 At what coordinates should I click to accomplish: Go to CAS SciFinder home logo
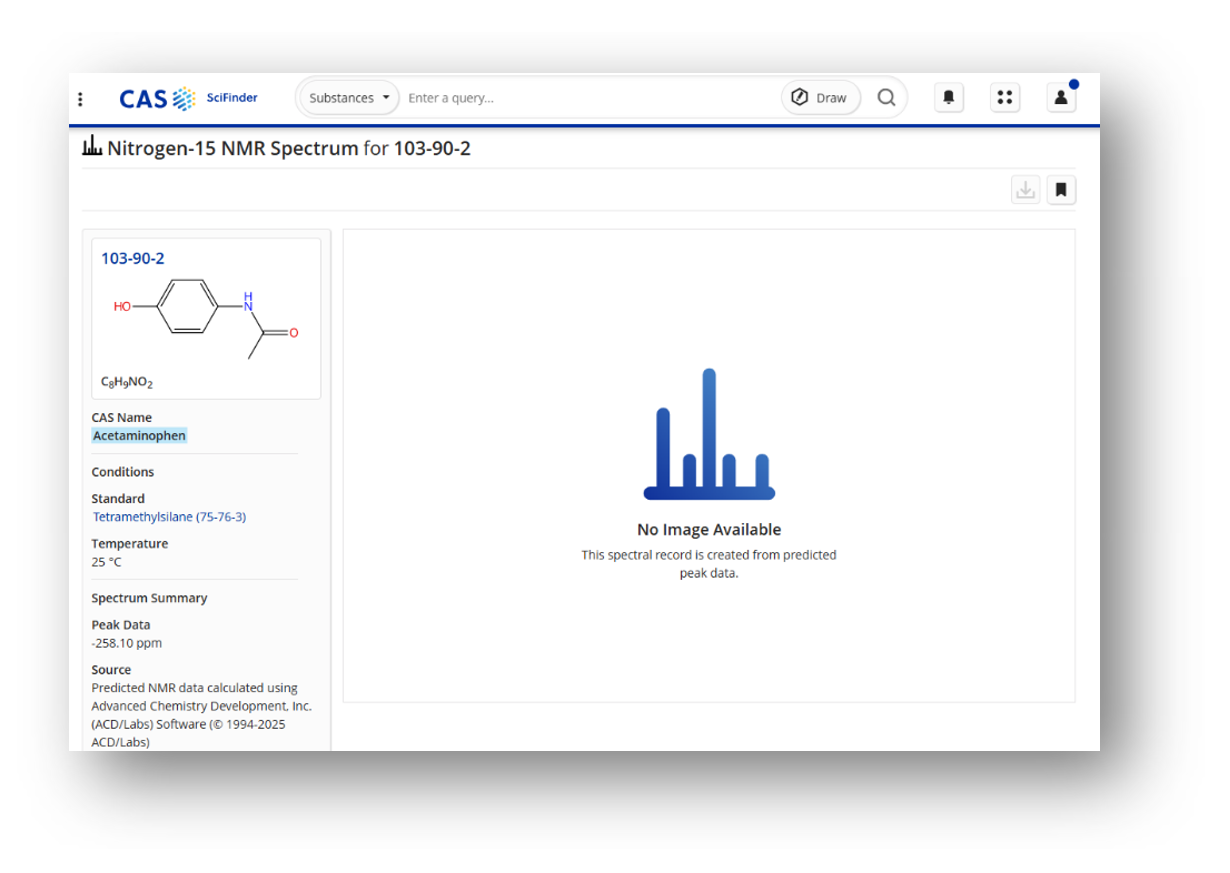(x=188, y=98)
